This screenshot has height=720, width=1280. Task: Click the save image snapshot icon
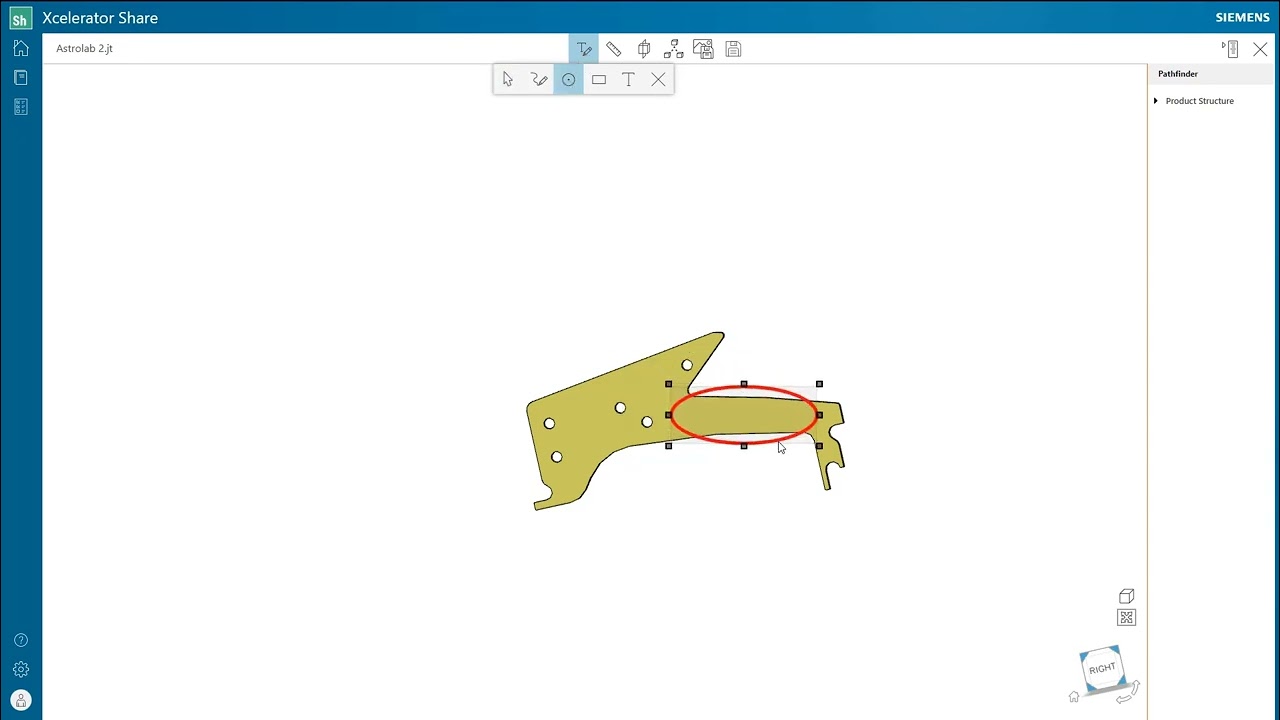point(703,49)
